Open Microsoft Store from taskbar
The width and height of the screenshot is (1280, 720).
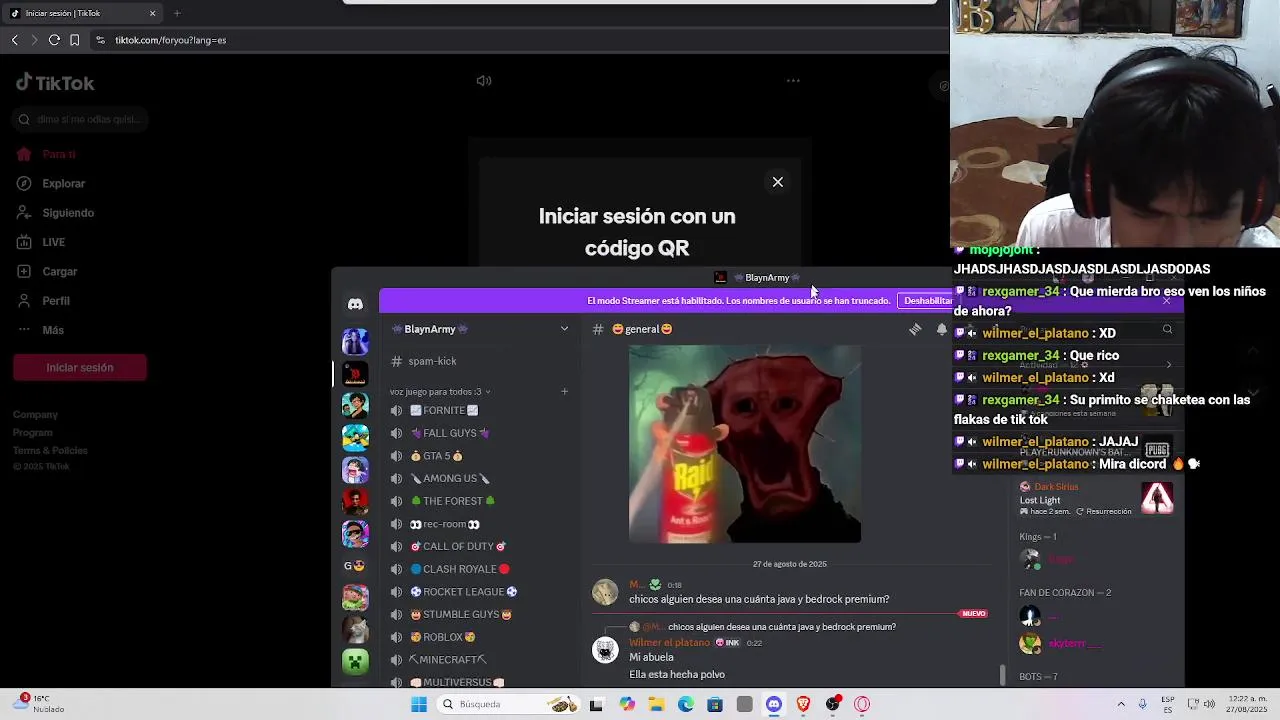click(x=715, y=704)
